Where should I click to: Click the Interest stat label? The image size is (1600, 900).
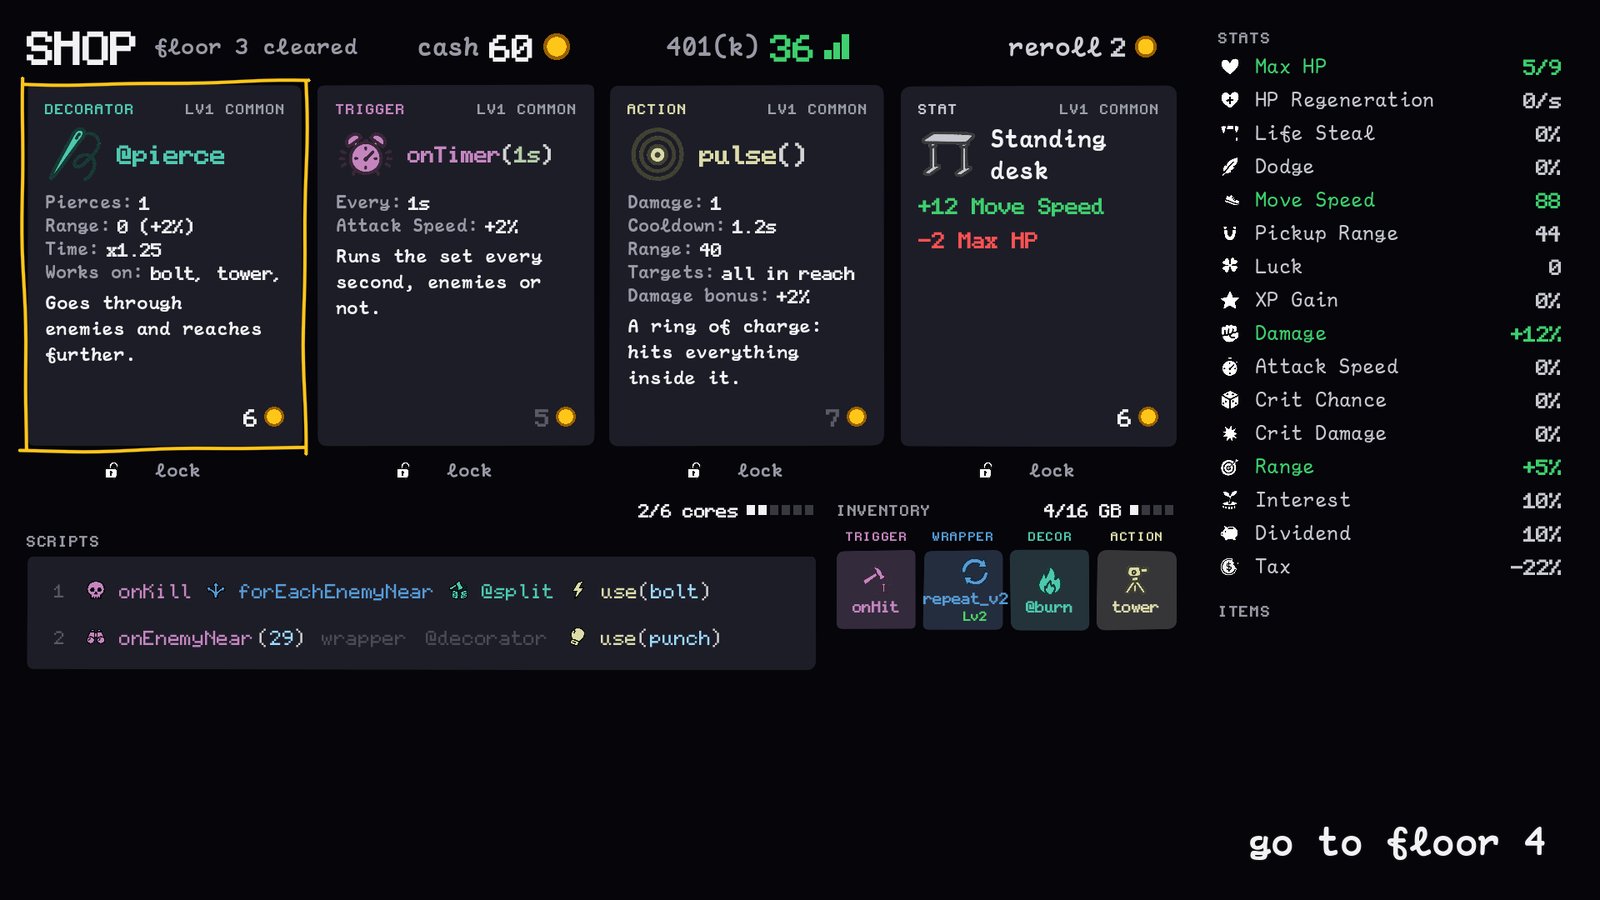click(x=1302, y=500)
